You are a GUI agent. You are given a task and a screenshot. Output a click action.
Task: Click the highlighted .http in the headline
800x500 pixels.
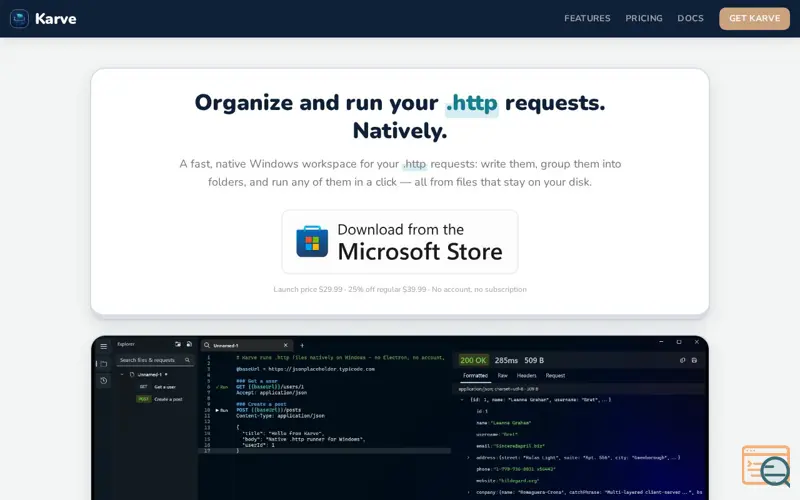(x=471, y=103)
